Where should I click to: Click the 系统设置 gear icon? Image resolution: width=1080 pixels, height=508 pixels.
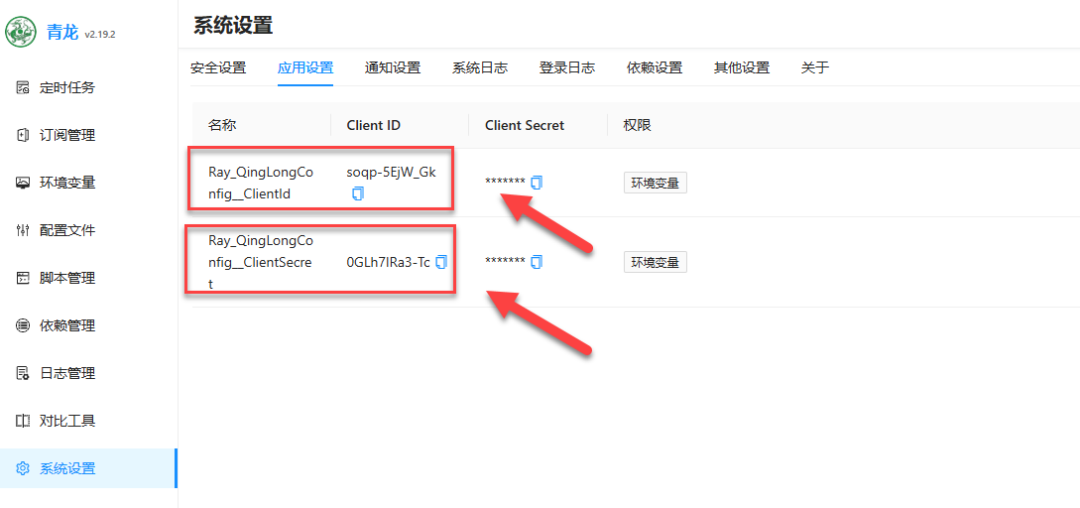pyautogui.click(x=23, y=469)
